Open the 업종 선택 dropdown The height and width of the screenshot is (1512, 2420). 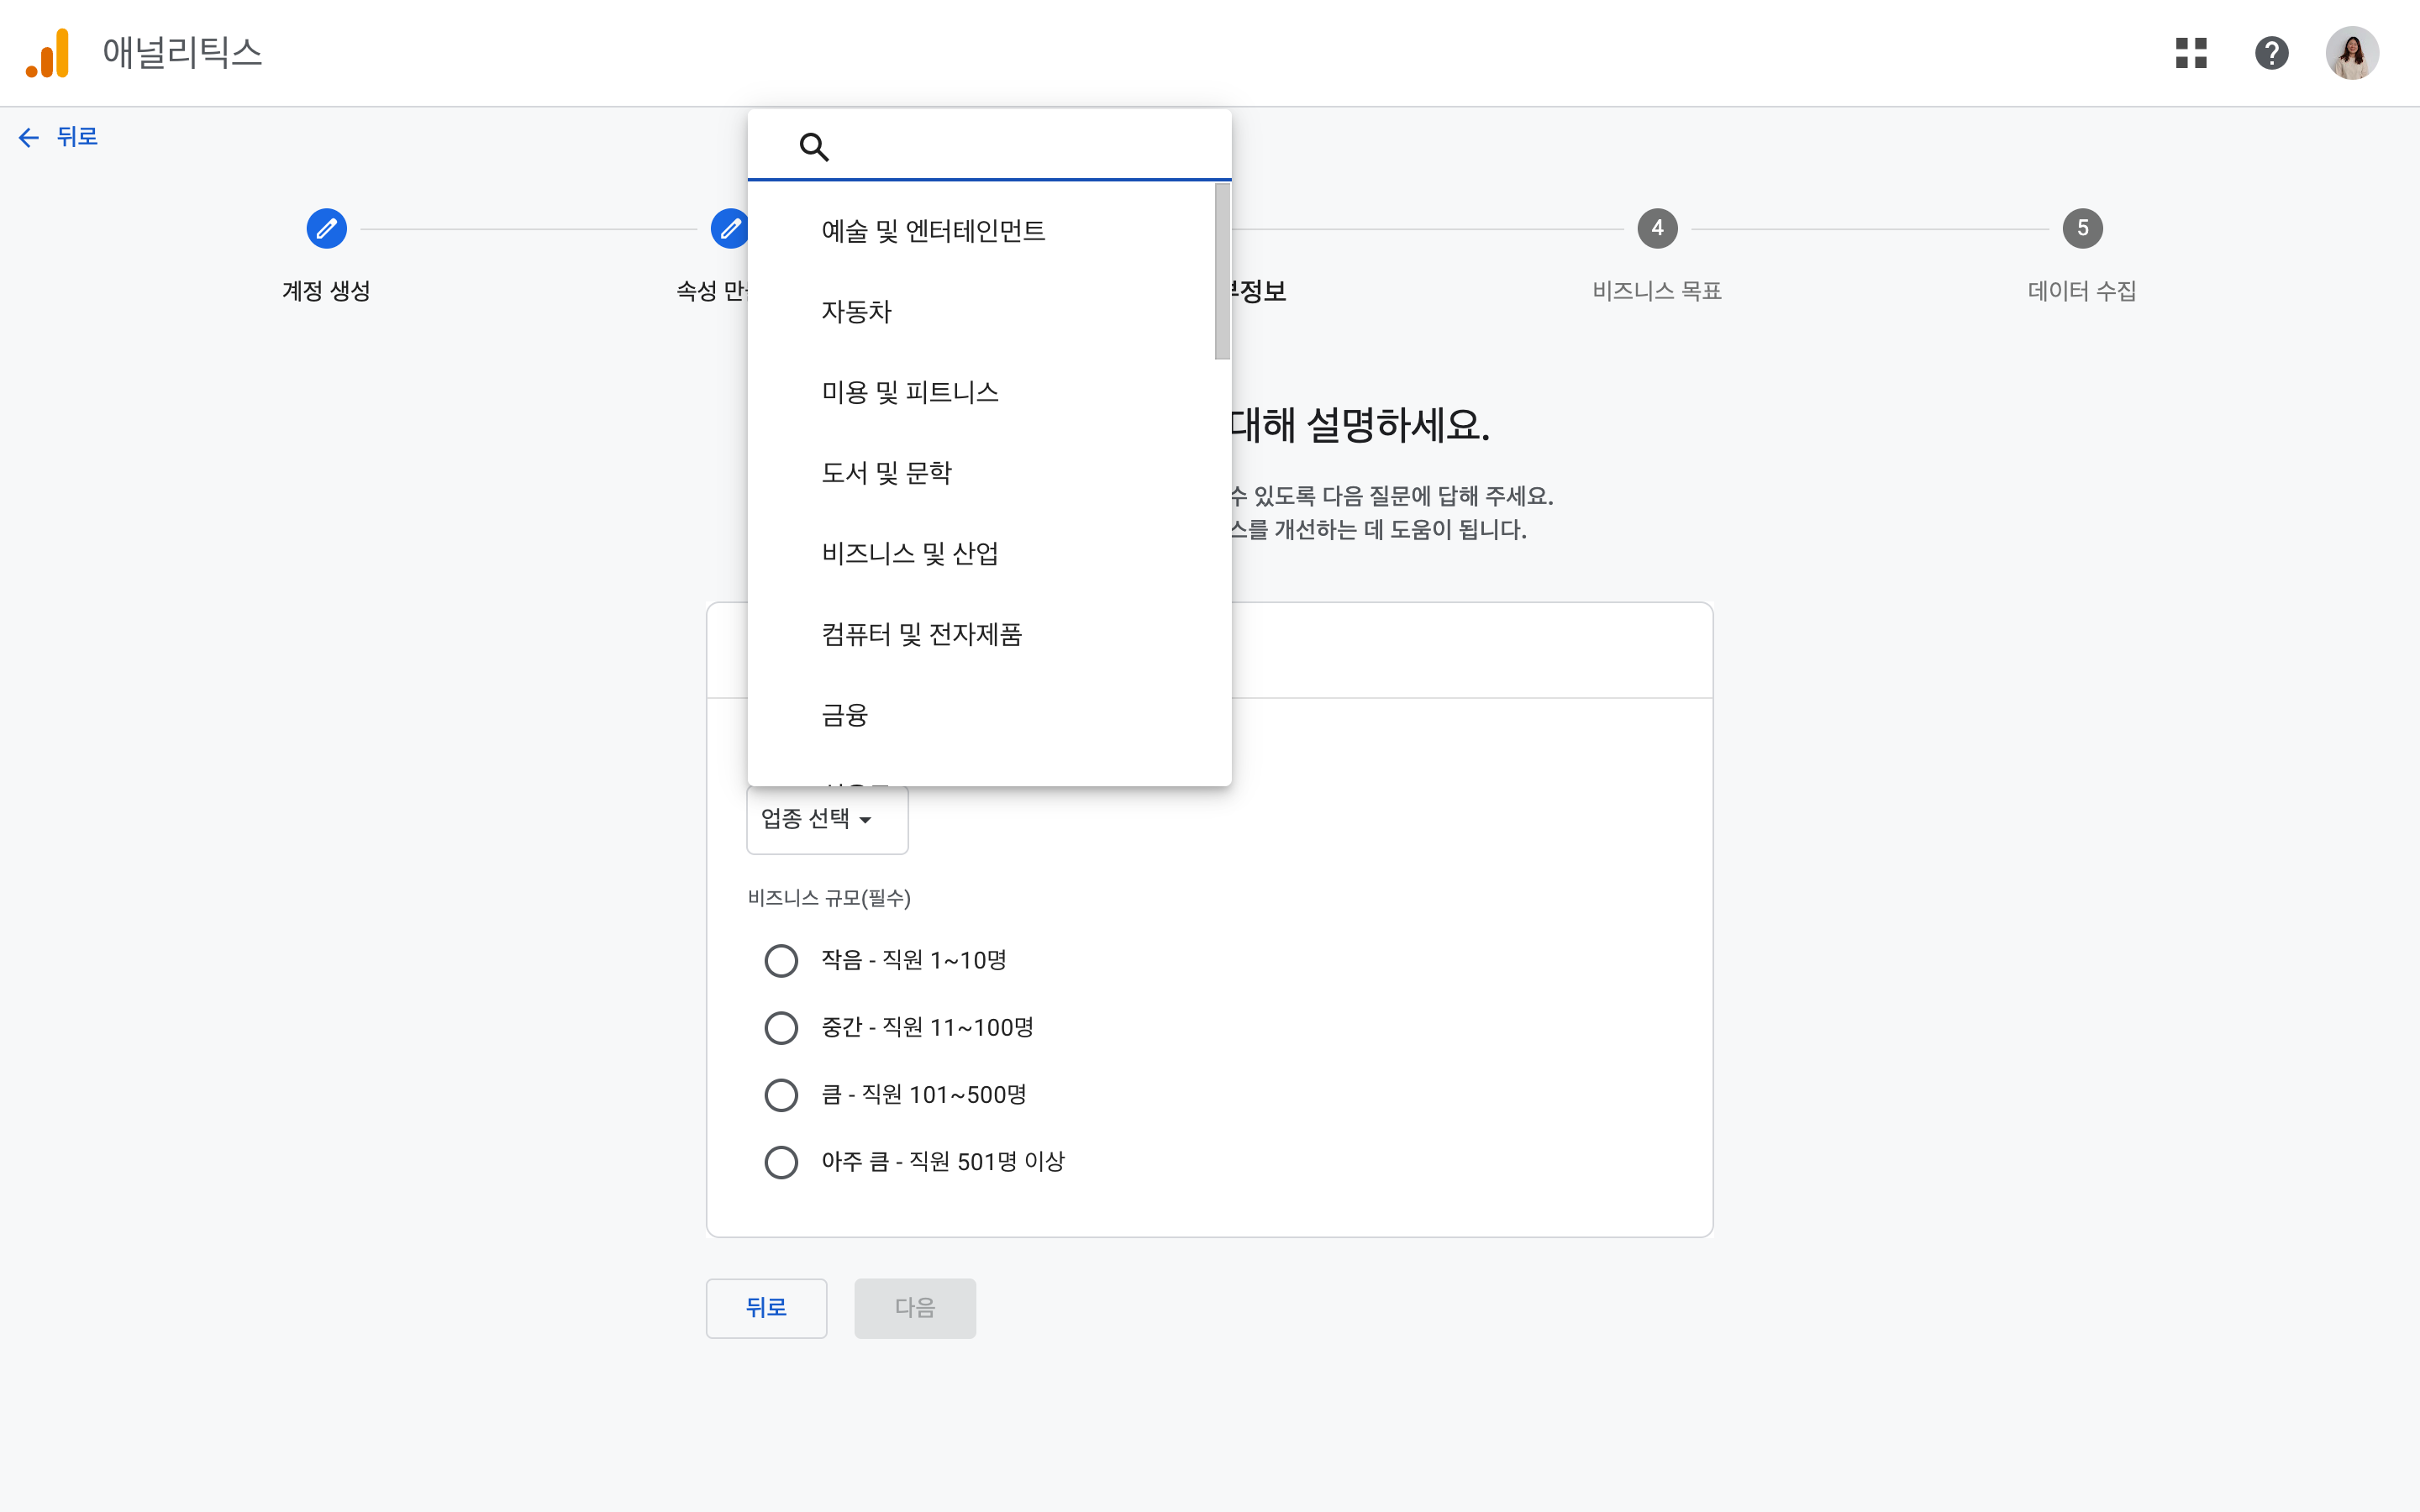click(x=827, y=819)
